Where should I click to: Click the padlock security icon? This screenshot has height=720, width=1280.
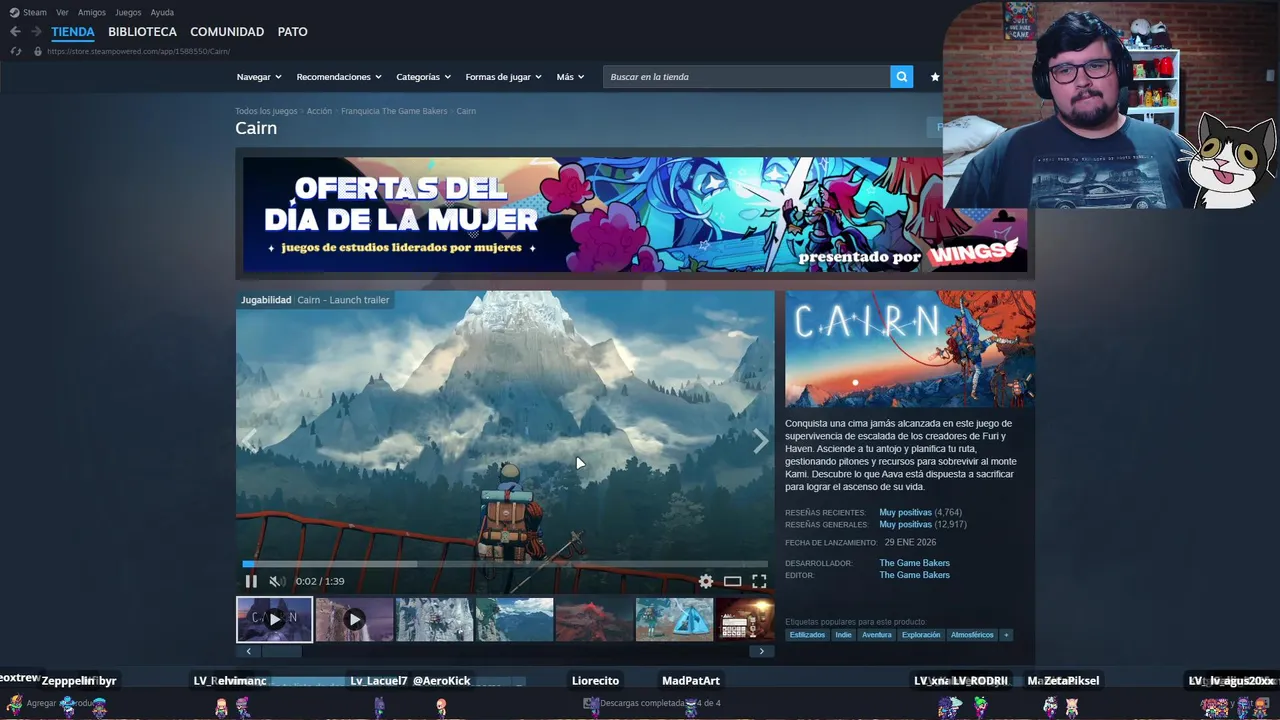point(38,51)
